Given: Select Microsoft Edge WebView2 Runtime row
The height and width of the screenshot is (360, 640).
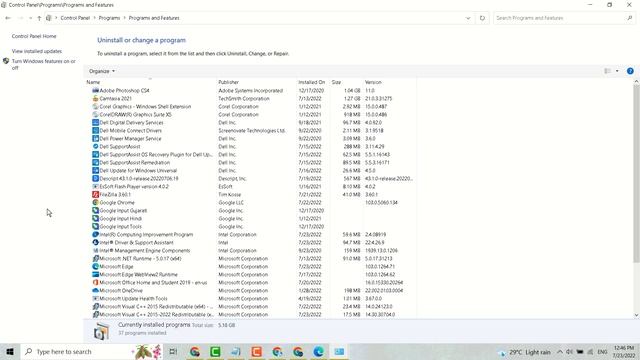Looking at the screenshot, I should (250, 275).
